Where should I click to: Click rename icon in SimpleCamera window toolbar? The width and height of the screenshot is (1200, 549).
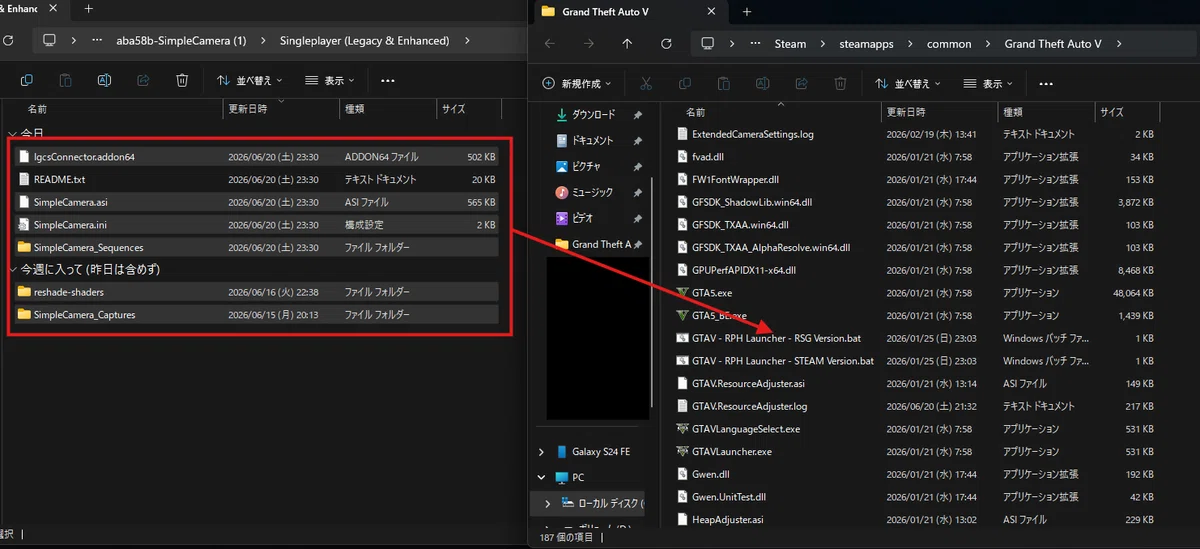(x=104, y=80)
